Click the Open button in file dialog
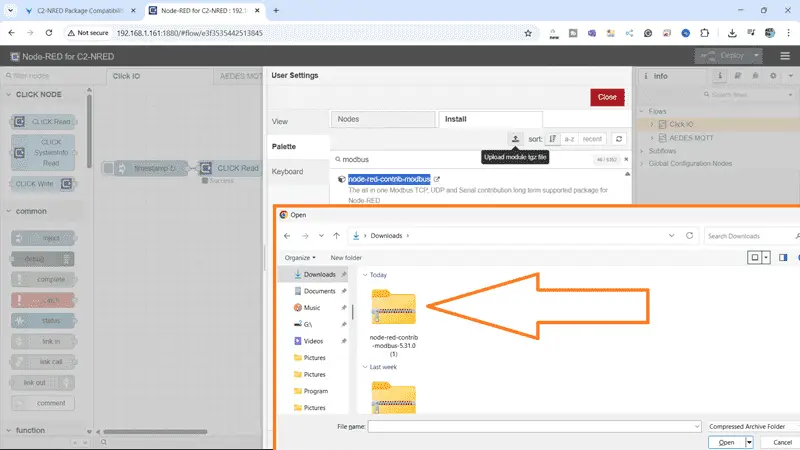800x450 pixels. coord(727,442)
